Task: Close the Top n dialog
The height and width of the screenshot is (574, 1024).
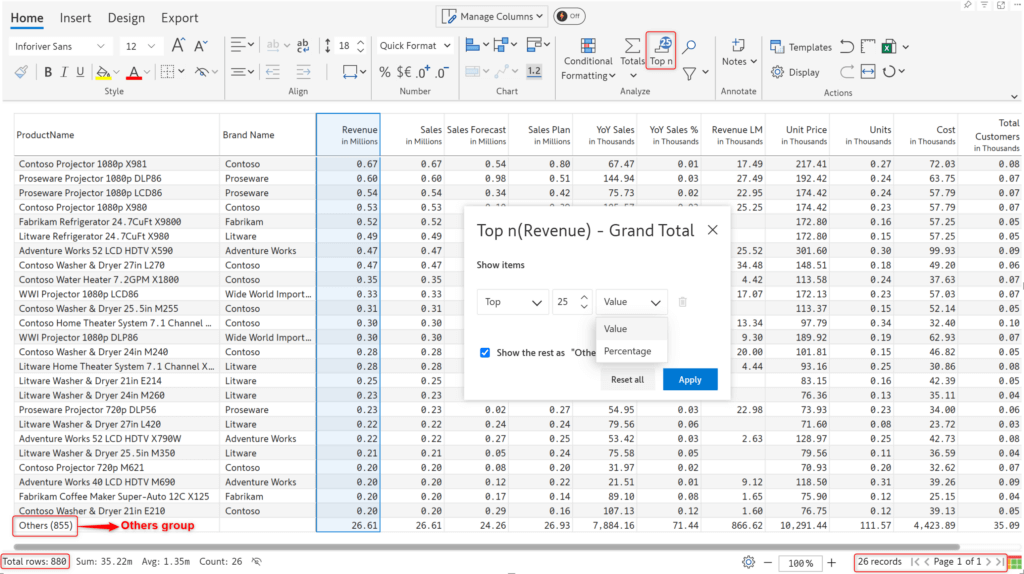Action: 712,230
